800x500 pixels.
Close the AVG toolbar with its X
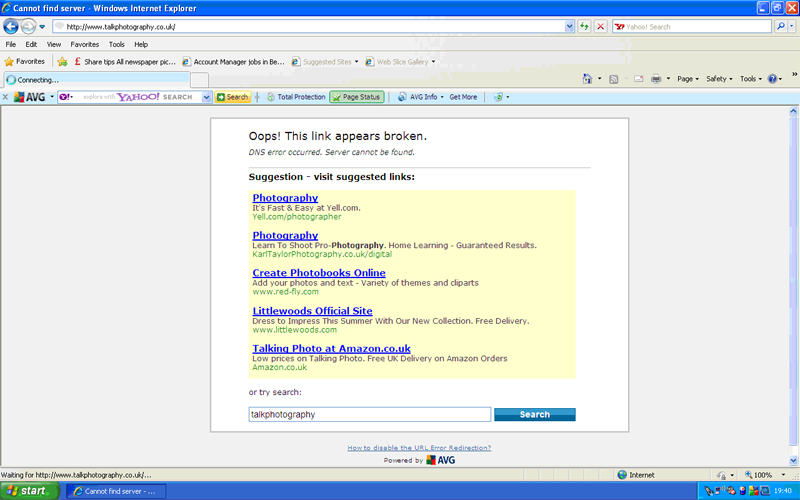pyautogui.click(x=5, y=97)
